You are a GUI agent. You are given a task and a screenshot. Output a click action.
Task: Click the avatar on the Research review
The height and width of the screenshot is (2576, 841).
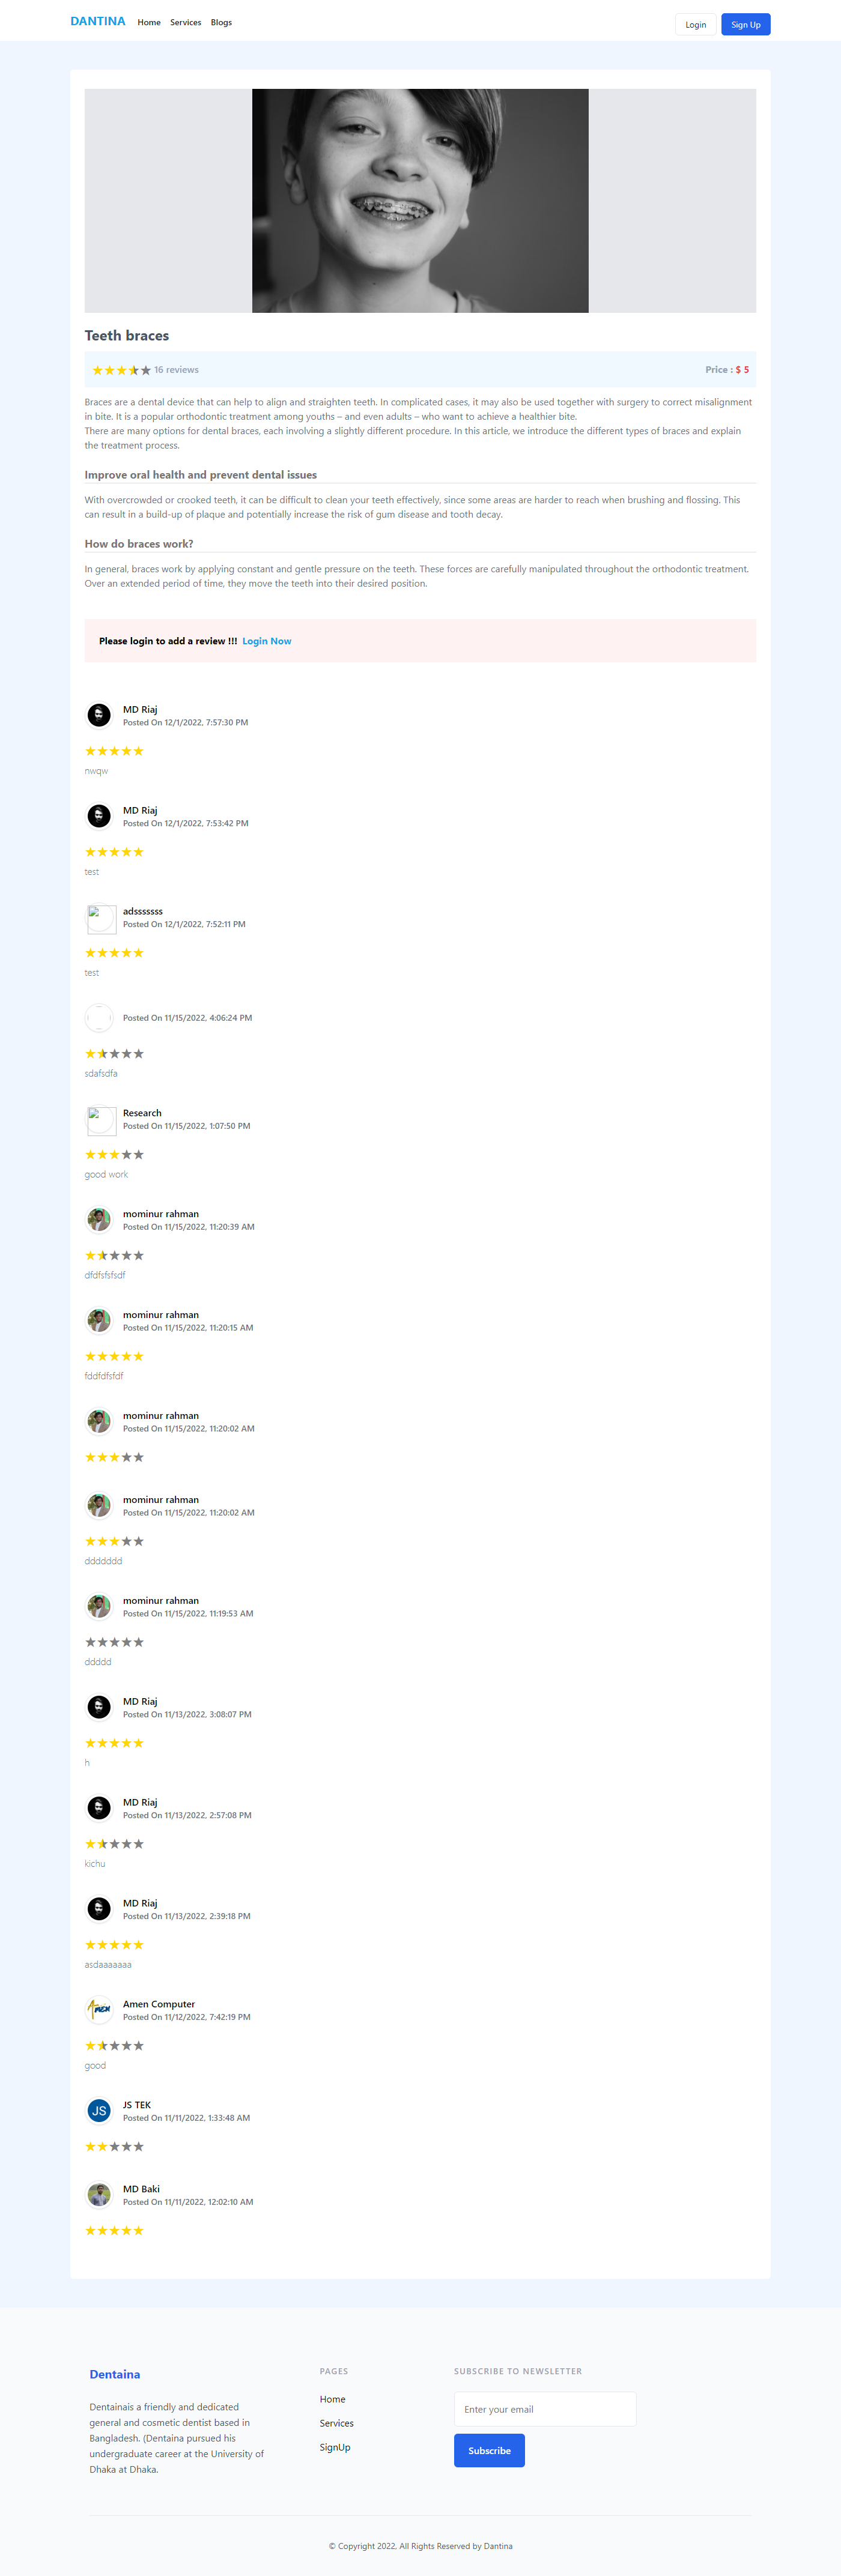(x=101, y=1120)
